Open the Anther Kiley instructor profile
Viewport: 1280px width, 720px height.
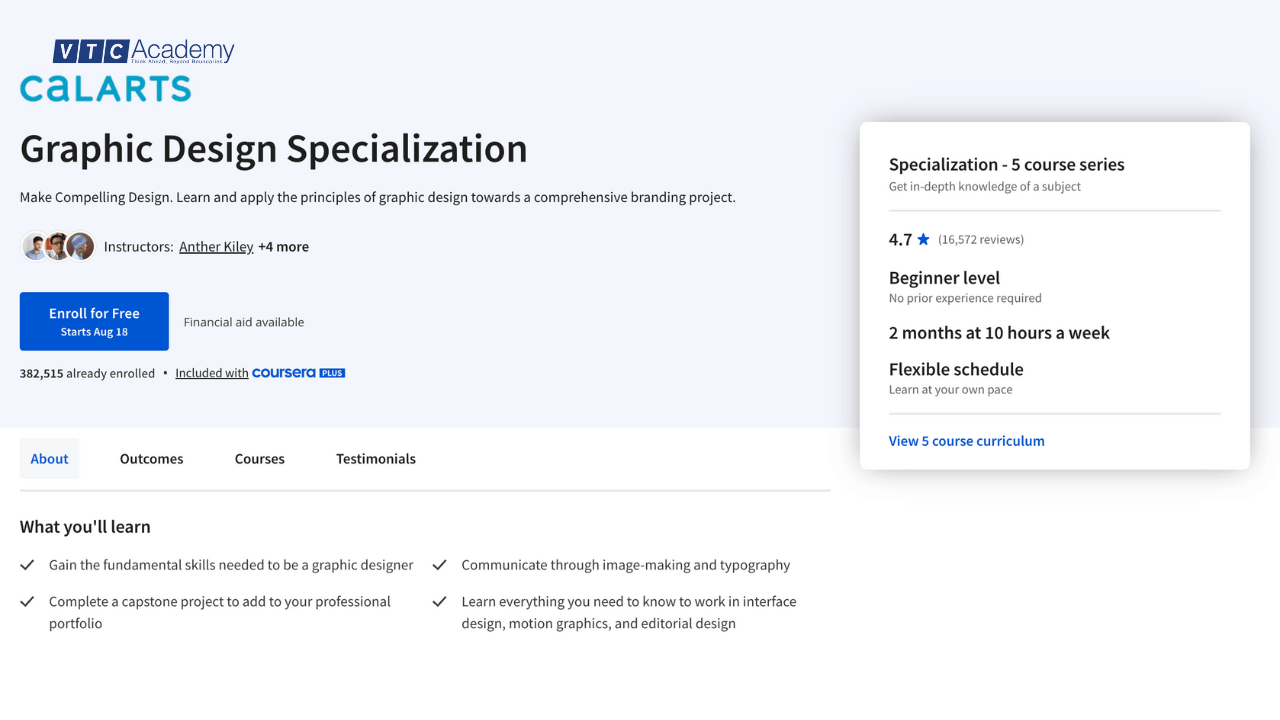(216, 246)
